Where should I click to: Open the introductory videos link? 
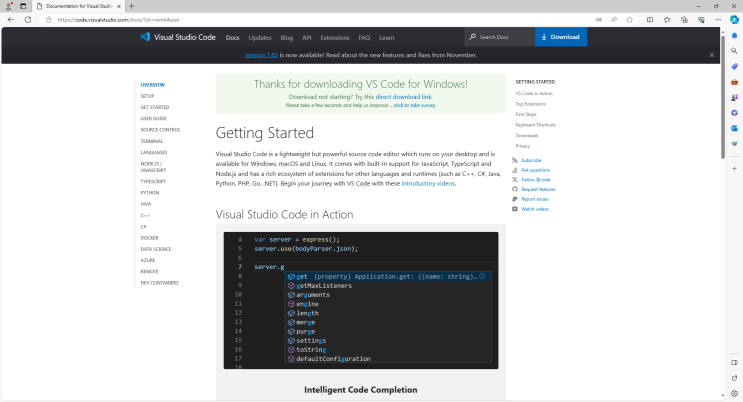coord(428,183)
